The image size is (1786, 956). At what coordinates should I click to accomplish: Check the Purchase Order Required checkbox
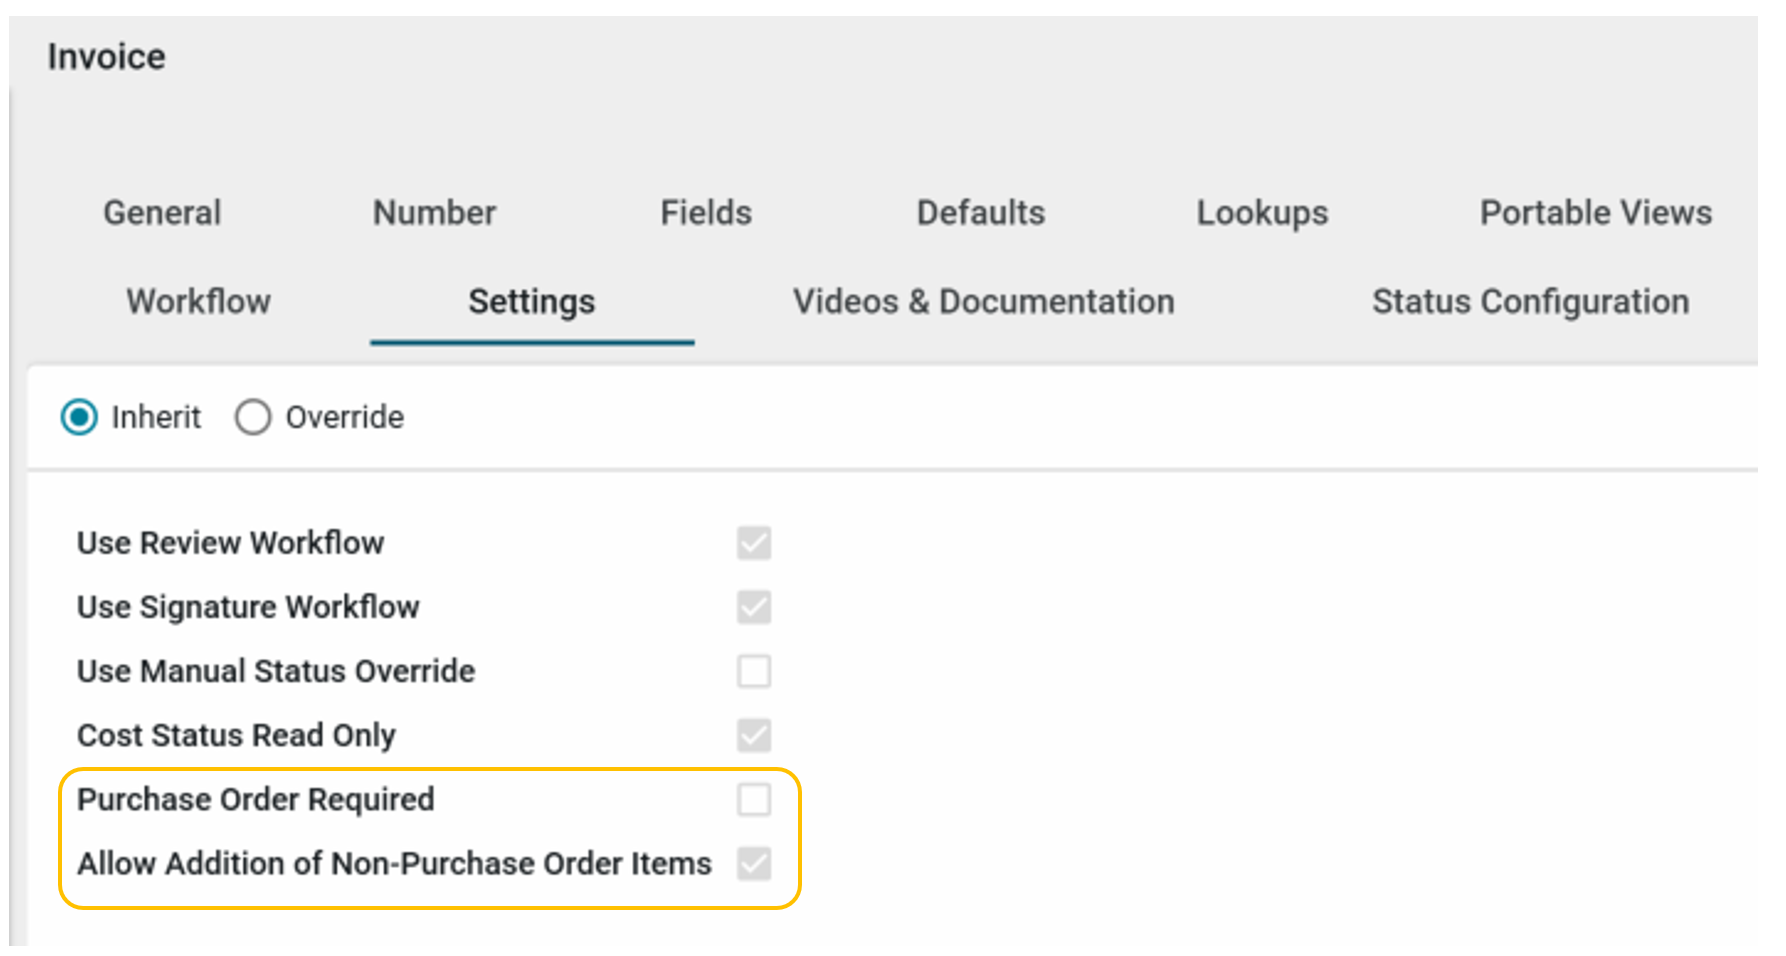(x=754, y=799)
